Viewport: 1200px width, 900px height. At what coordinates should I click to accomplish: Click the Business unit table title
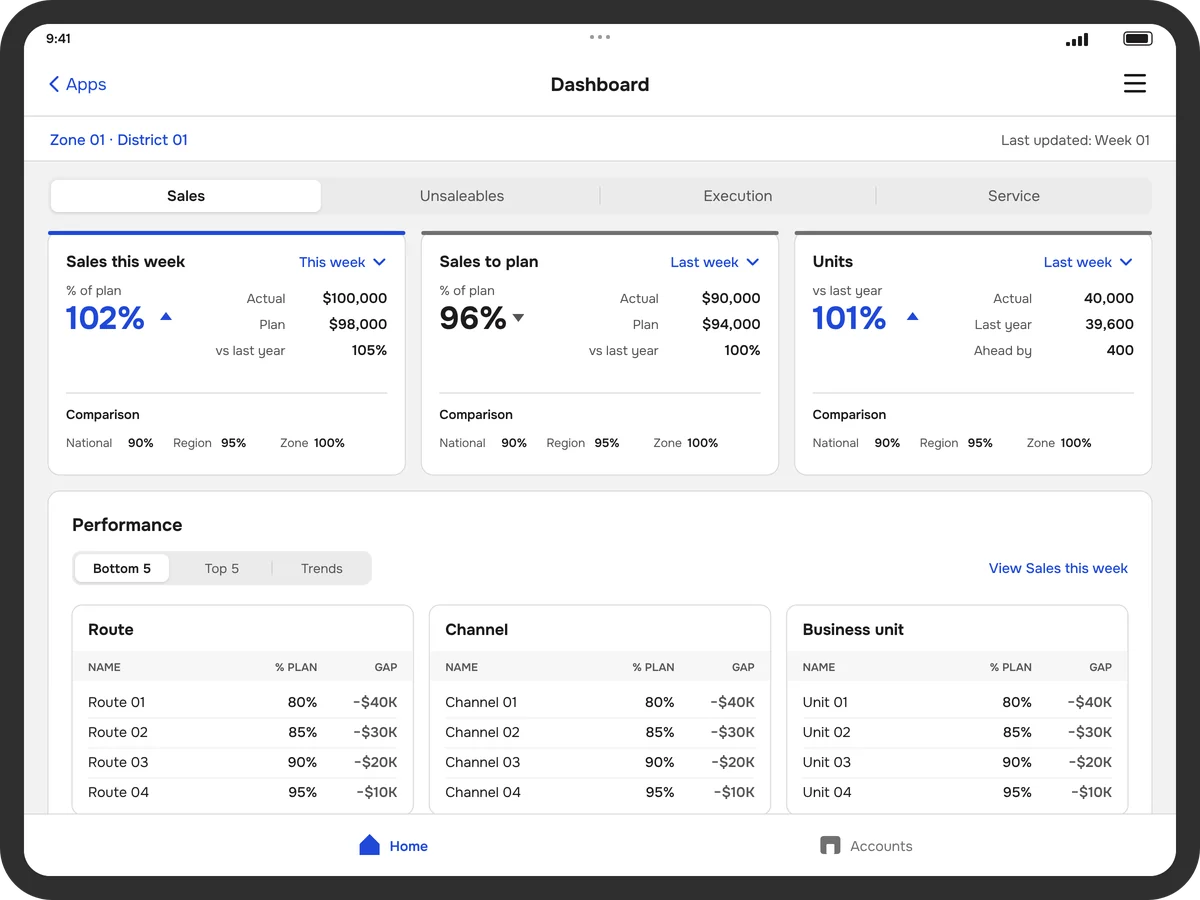pos(853,630)
